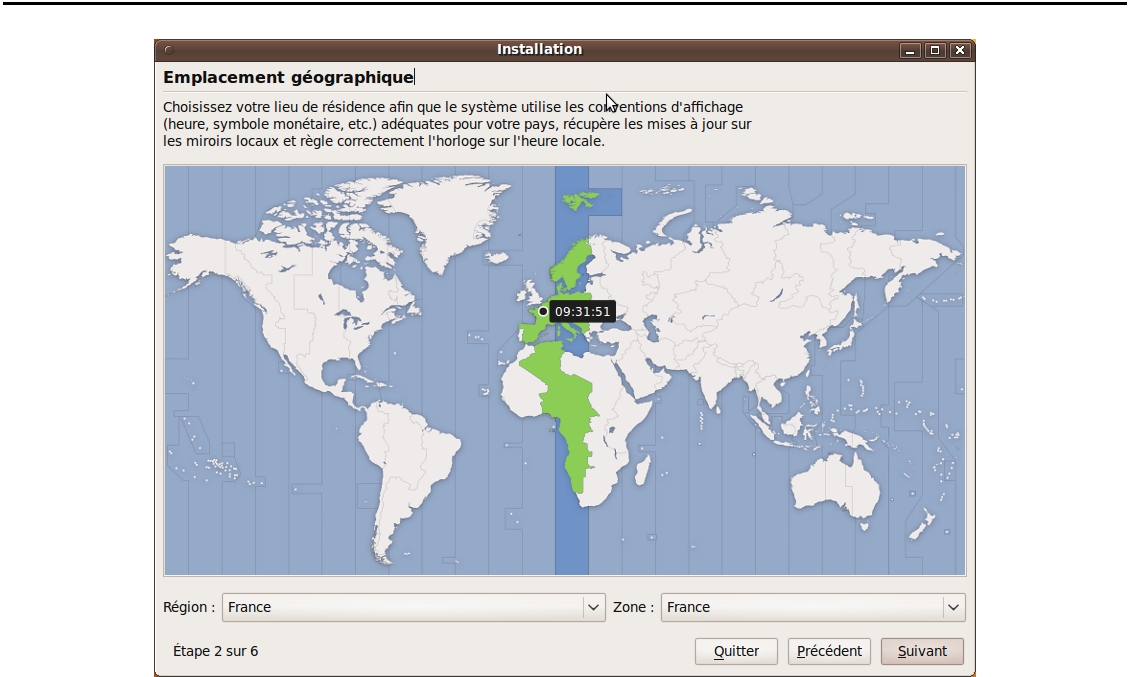Click the Suivant button to continue

pos(921,651)
